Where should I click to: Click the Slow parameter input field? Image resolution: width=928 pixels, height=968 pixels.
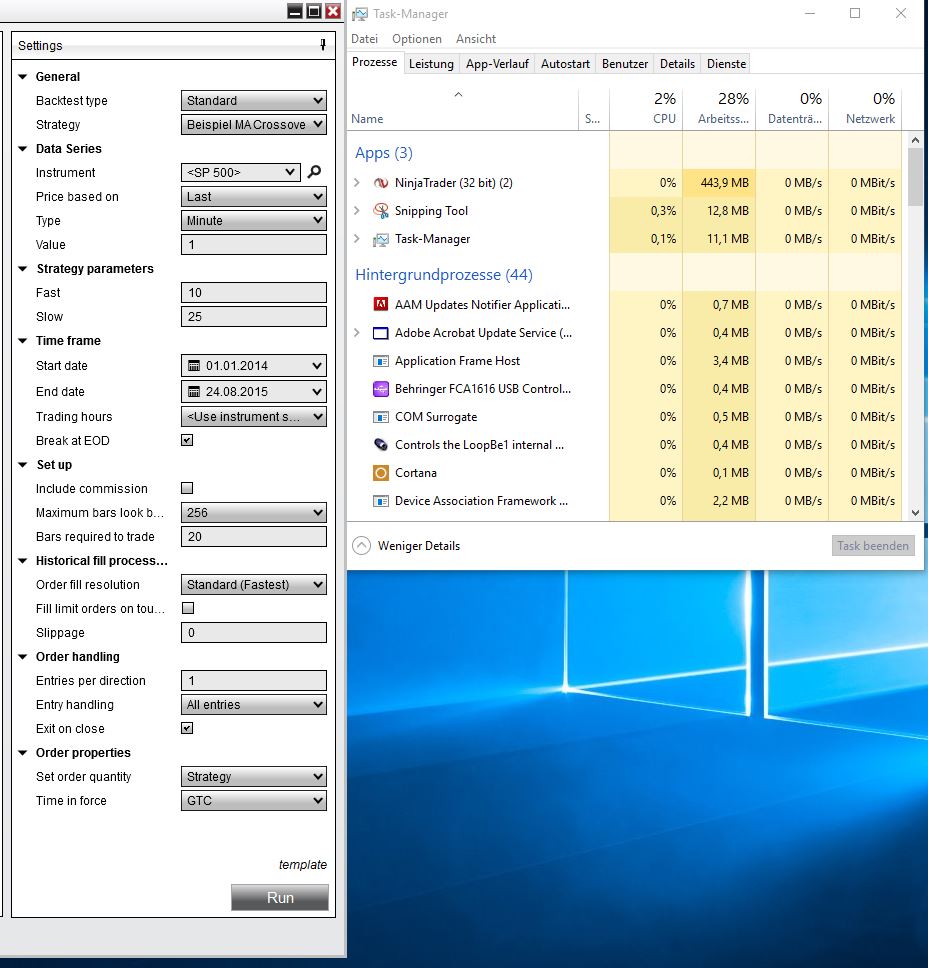coord(254,317)
